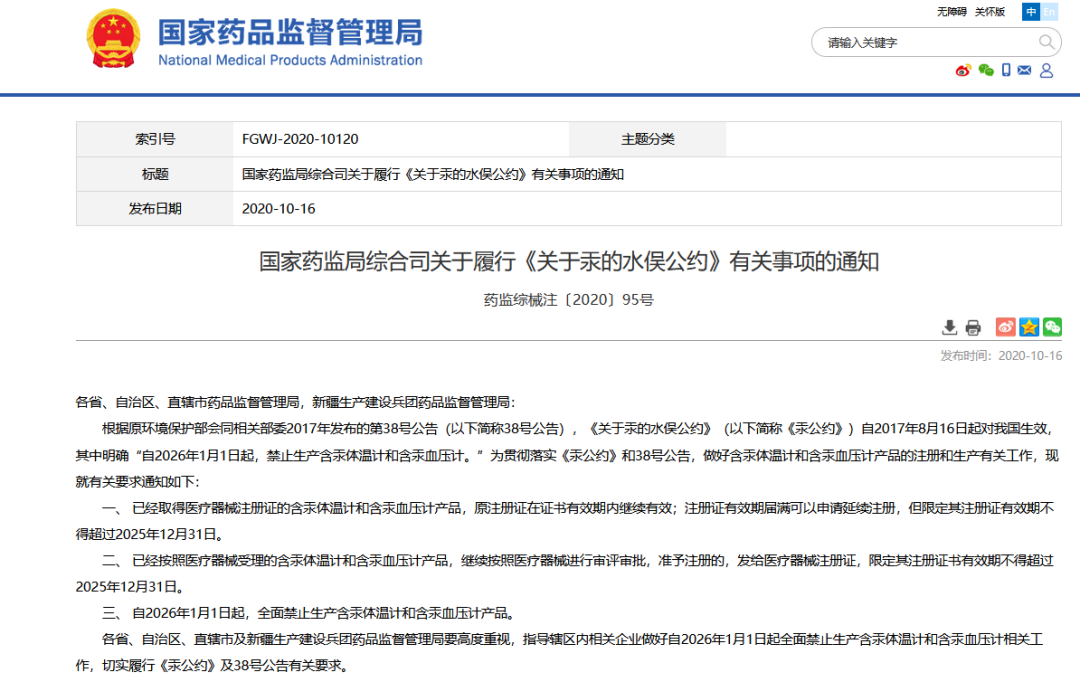This screenshot has height=682, width=1080.
Task: Open the document download icon
Action: (948, 327)
